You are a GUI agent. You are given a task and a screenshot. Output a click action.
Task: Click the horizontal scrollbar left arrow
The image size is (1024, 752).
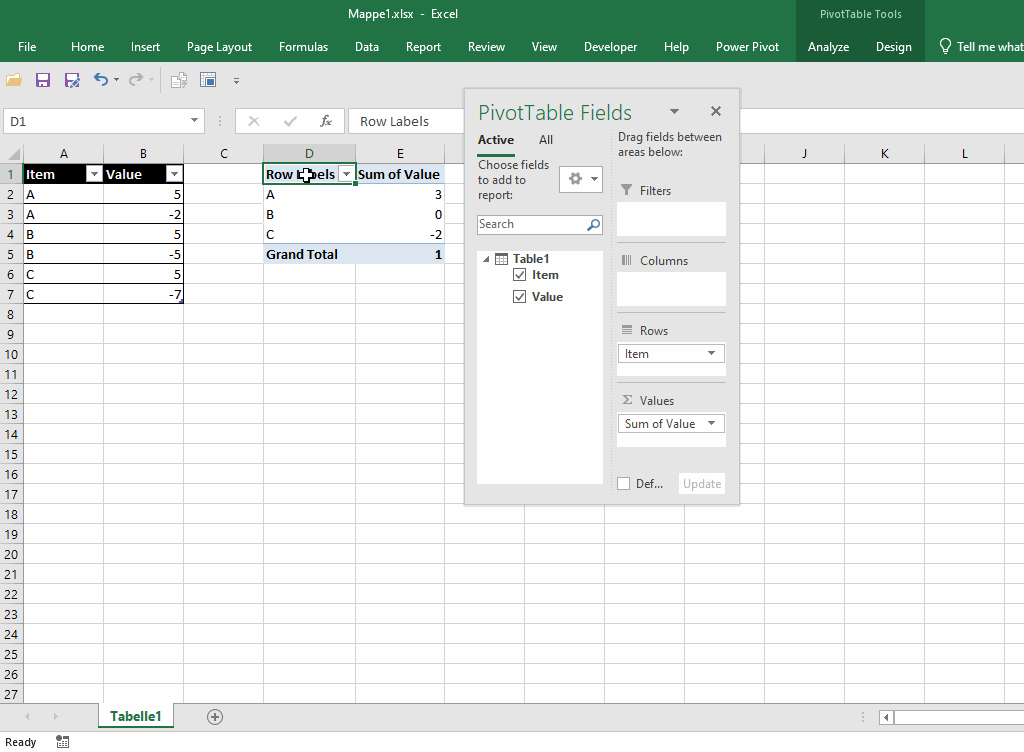pos(885,717)
